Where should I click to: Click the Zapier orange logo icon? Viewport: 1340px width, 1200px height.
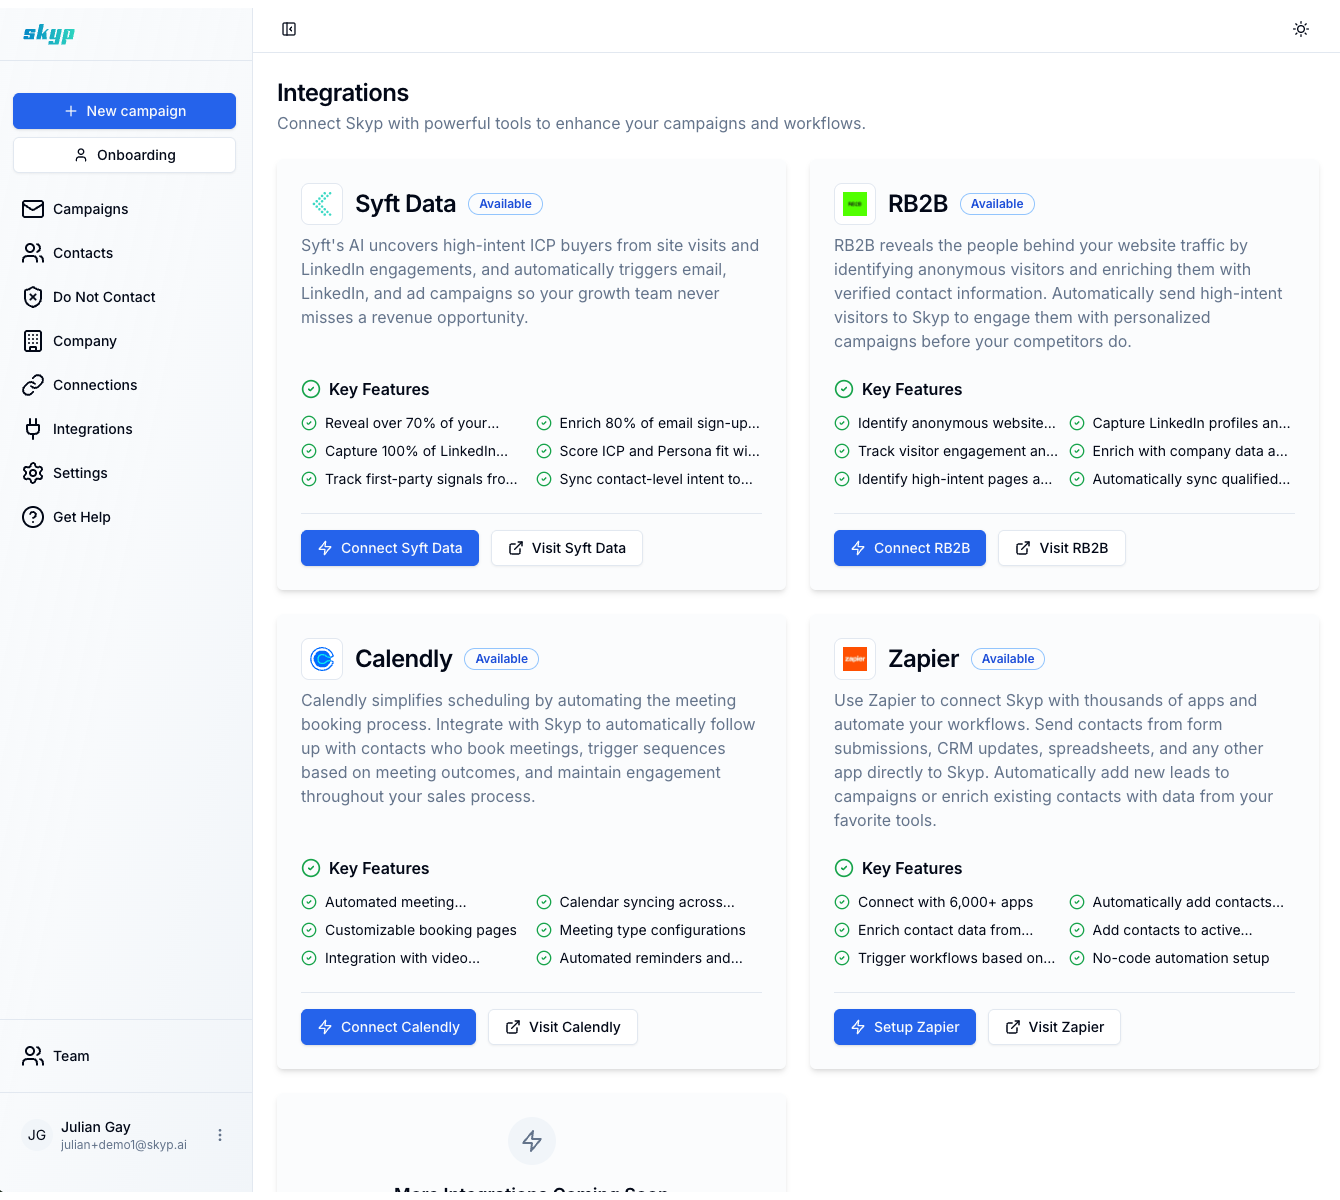(854, 658)
